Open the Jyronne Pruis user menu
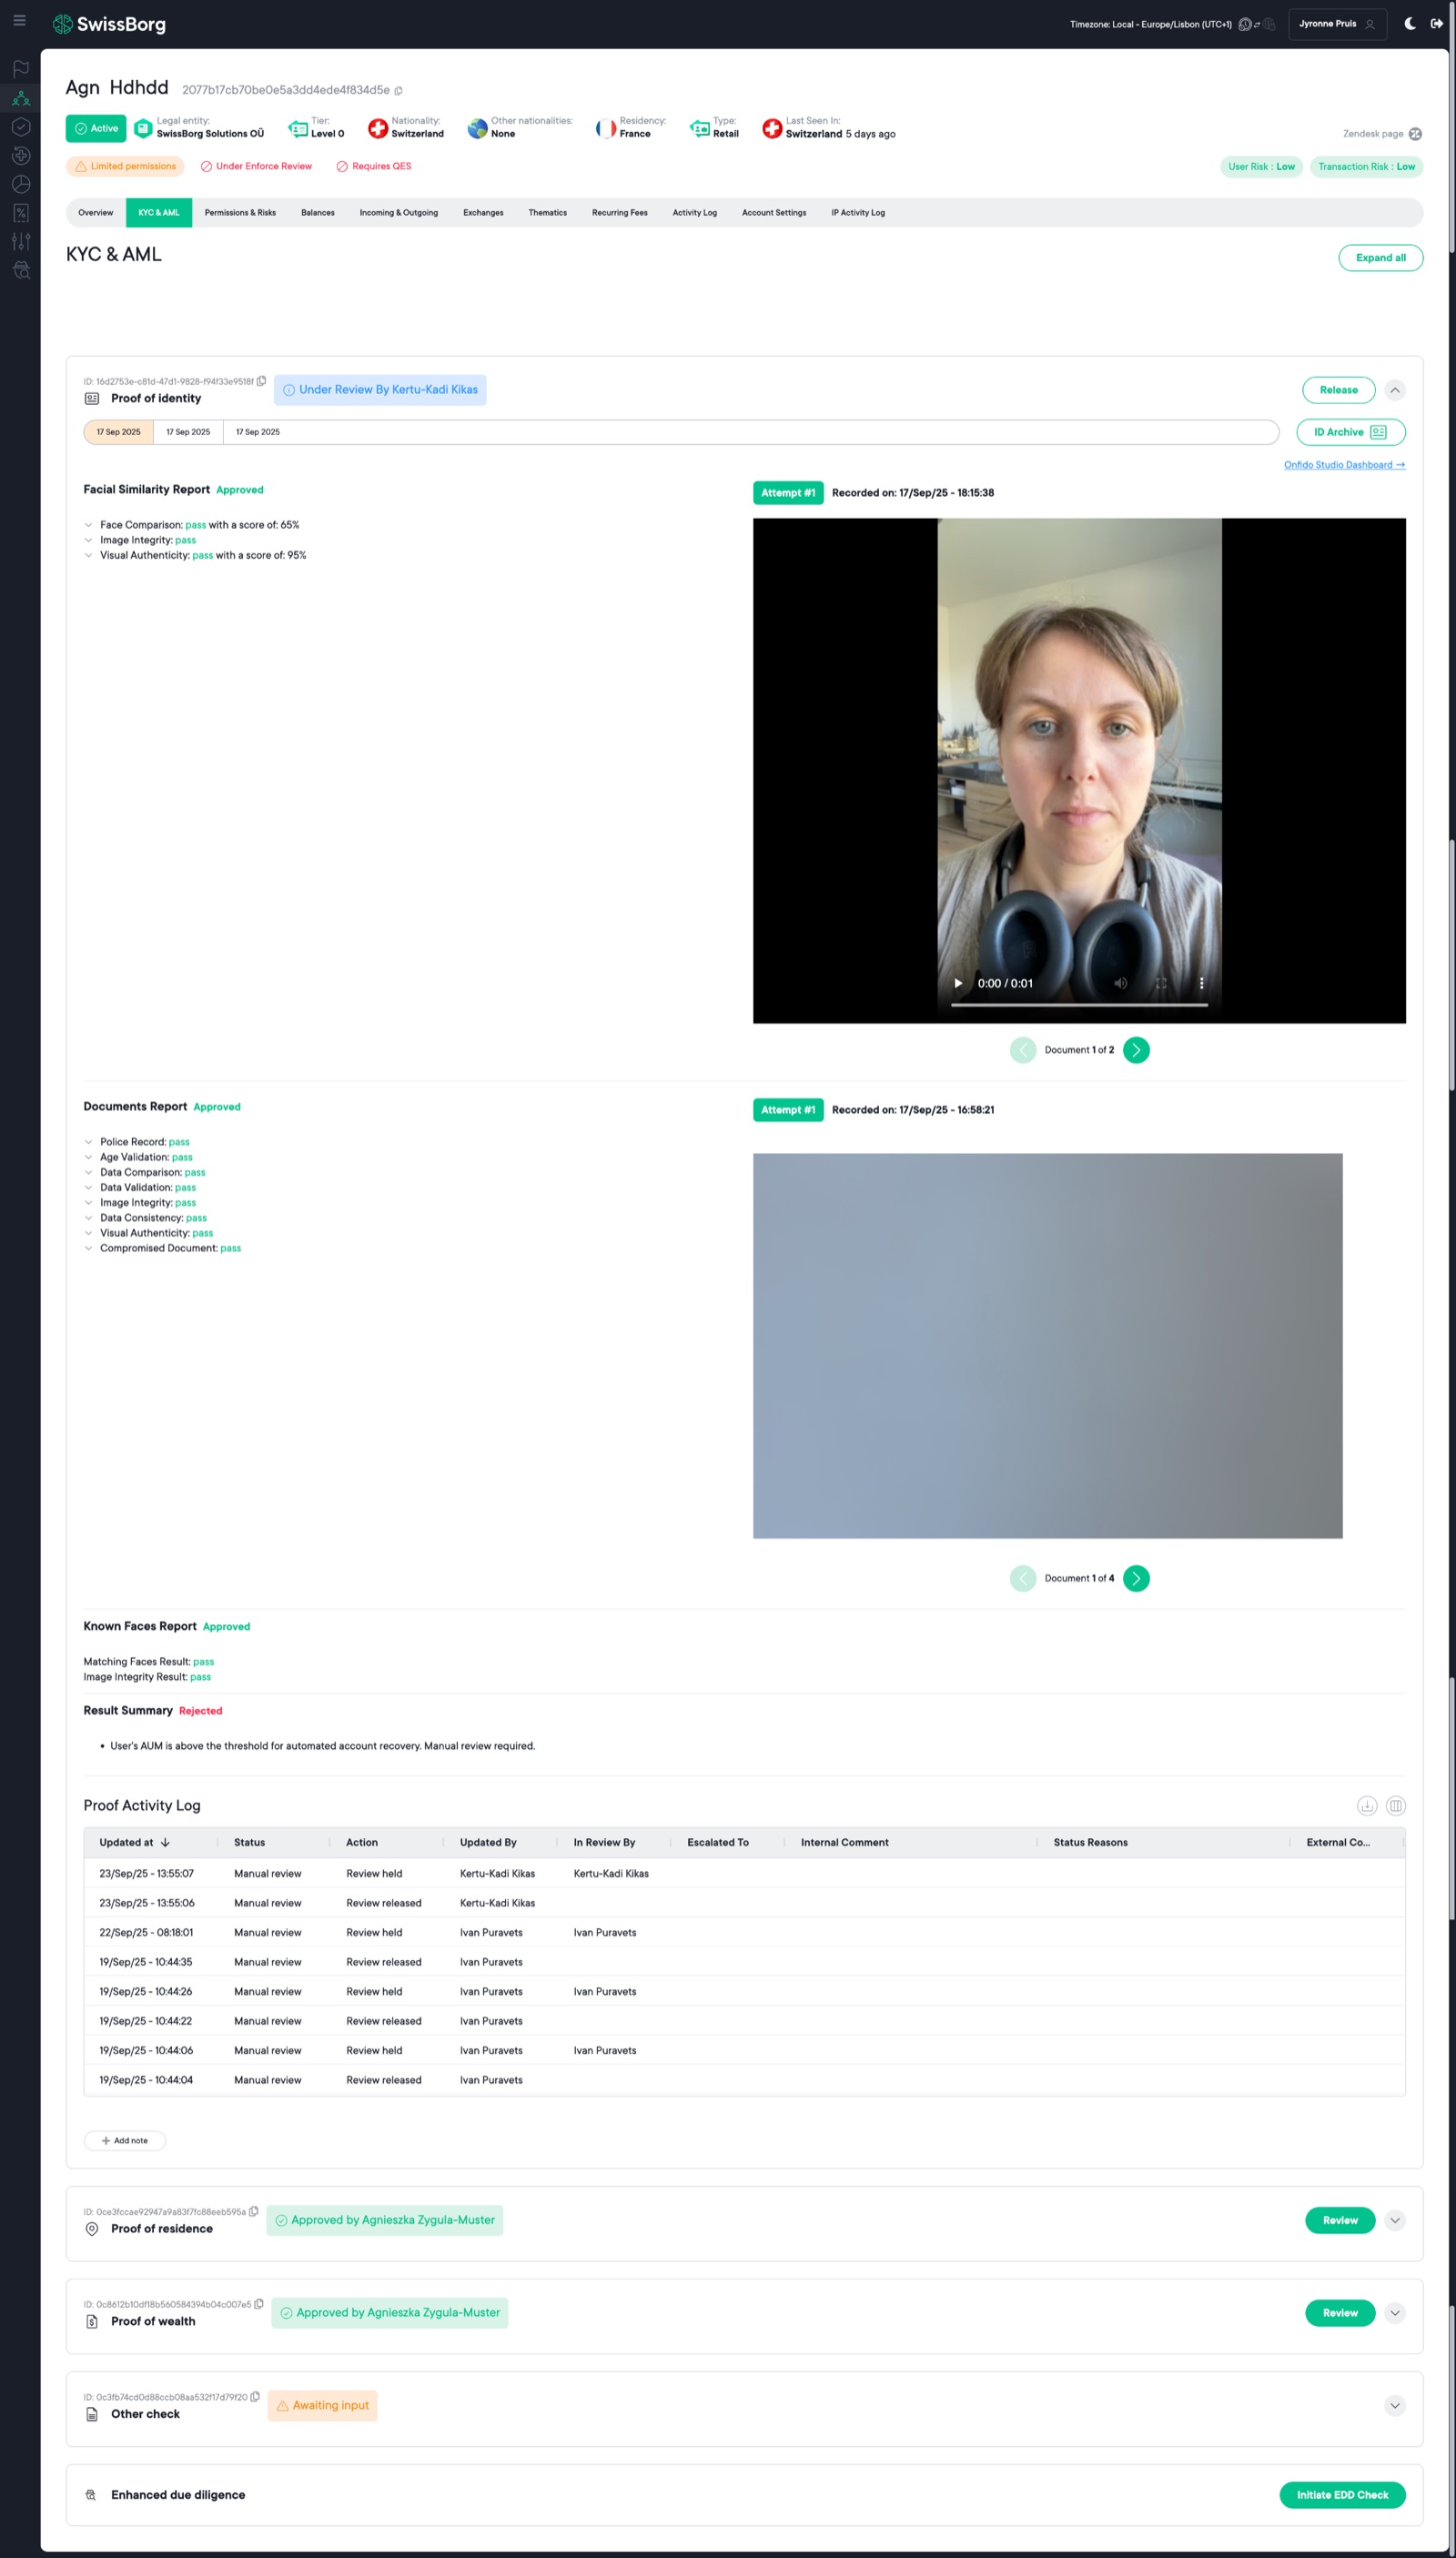 point(1337,24)
